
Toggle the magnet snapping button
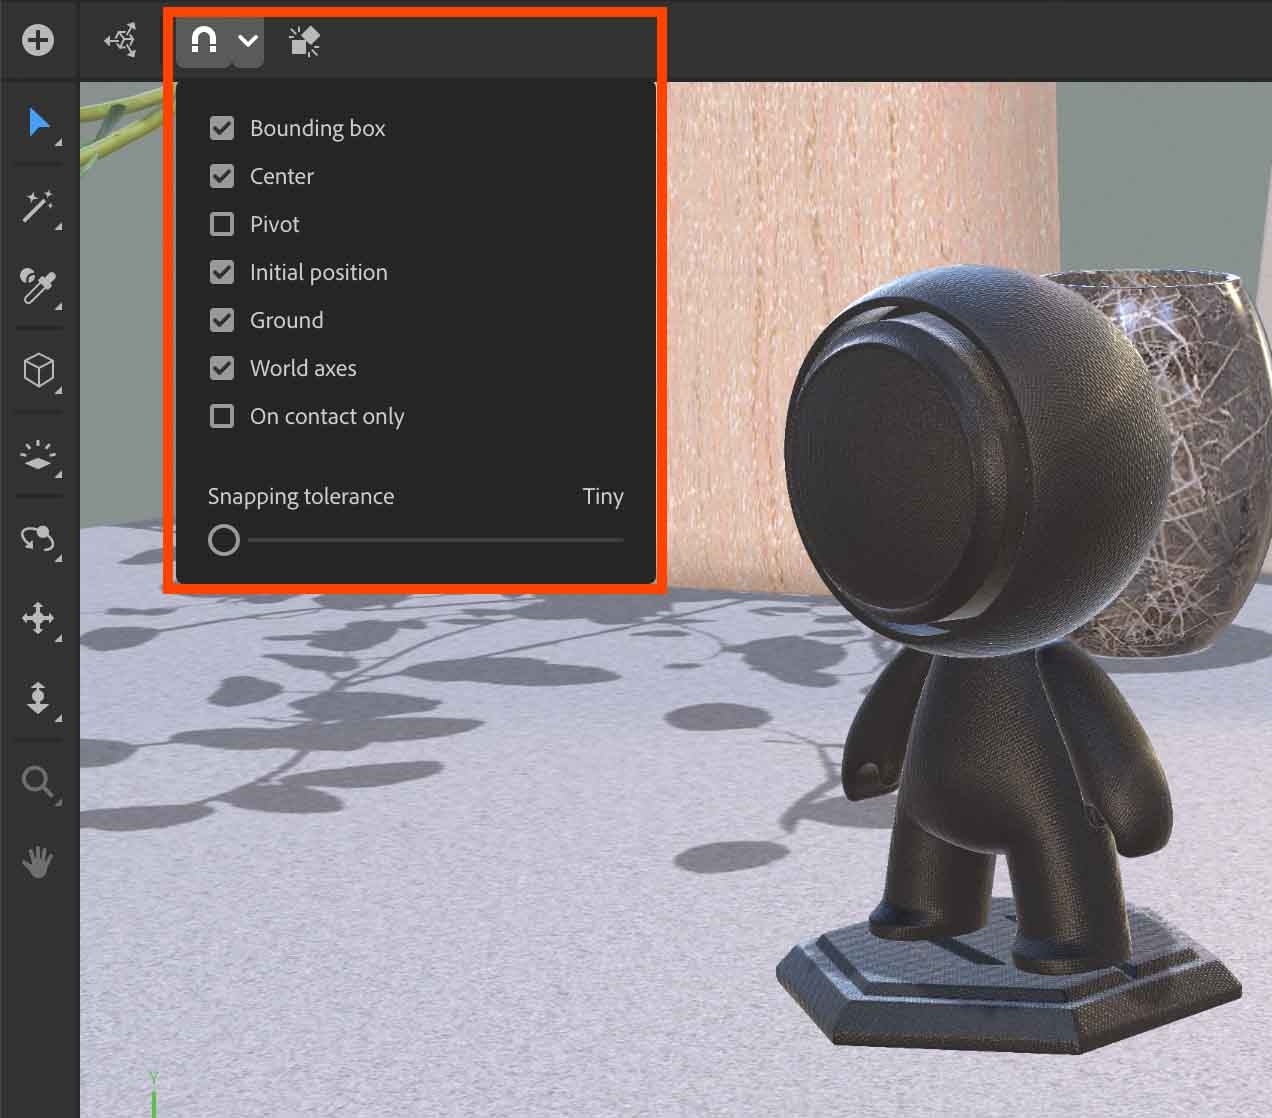204,41
